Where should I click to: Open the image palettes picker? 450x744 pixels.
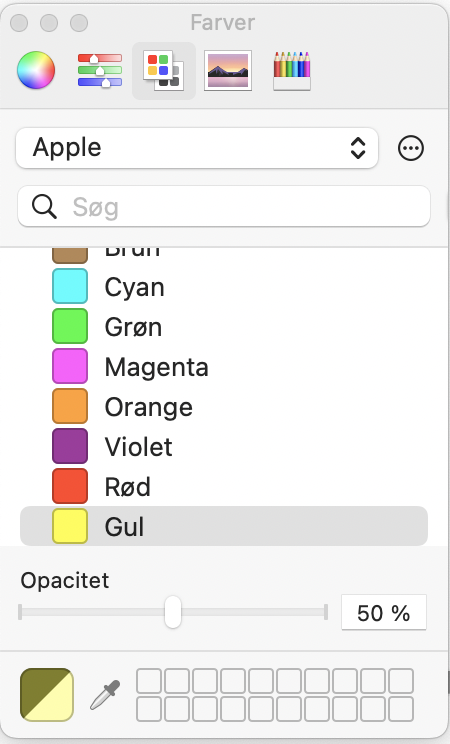tap(228, 71)
